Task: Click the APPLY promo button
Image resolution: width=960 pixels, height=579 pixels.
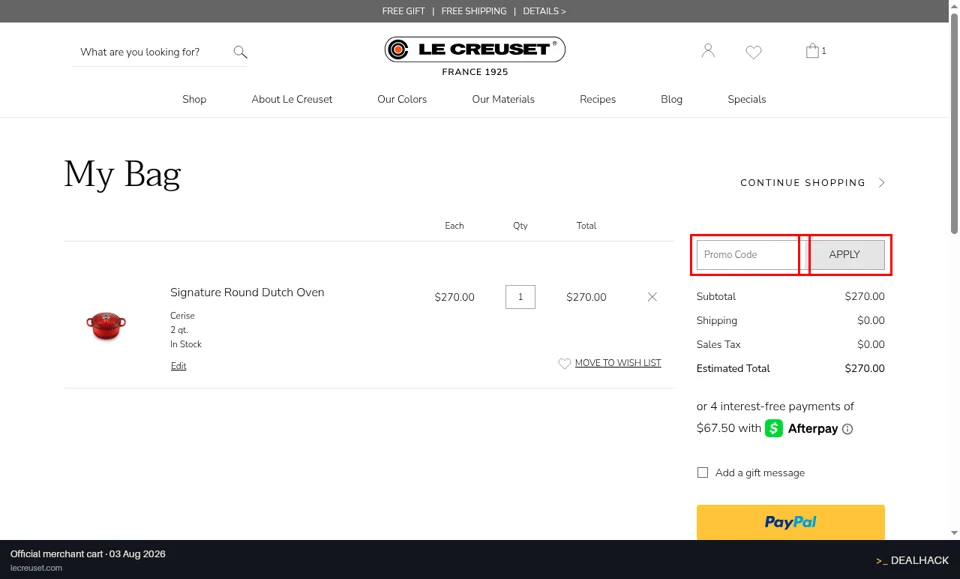Action: 844,255
